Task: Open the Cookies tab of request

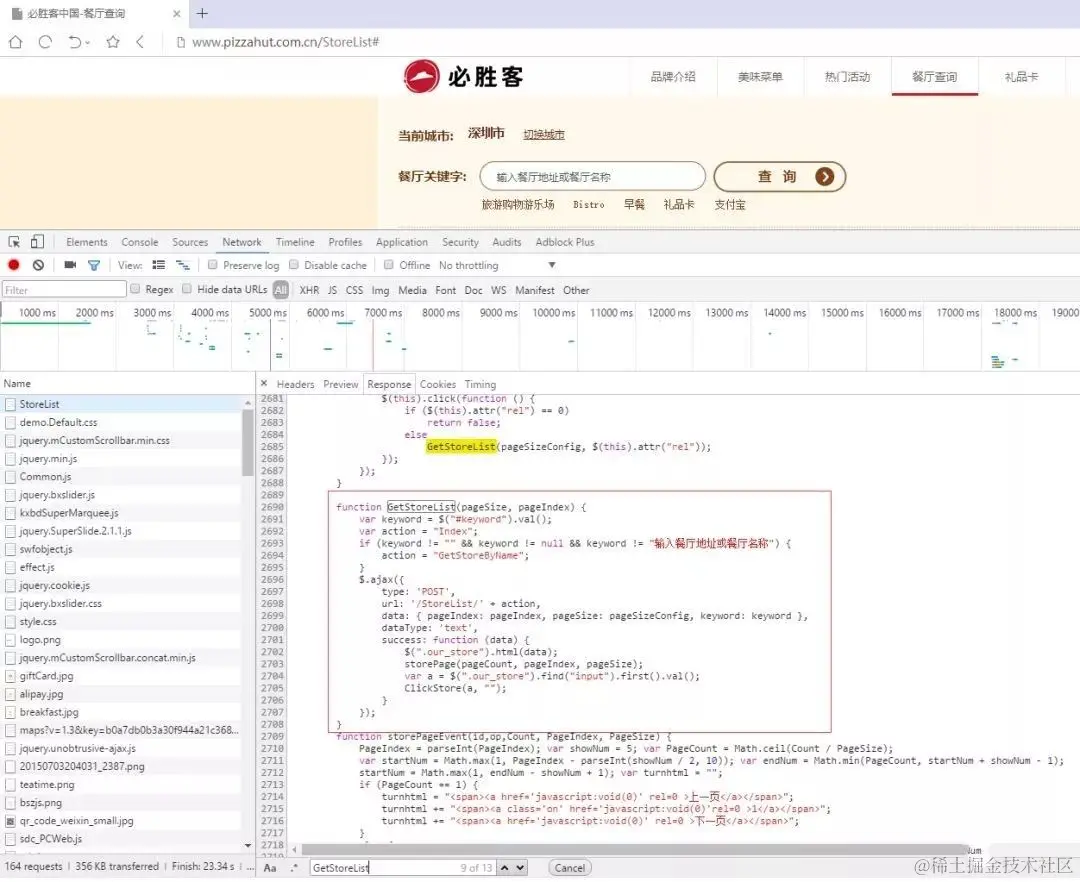Action: (x=438, y=384)
